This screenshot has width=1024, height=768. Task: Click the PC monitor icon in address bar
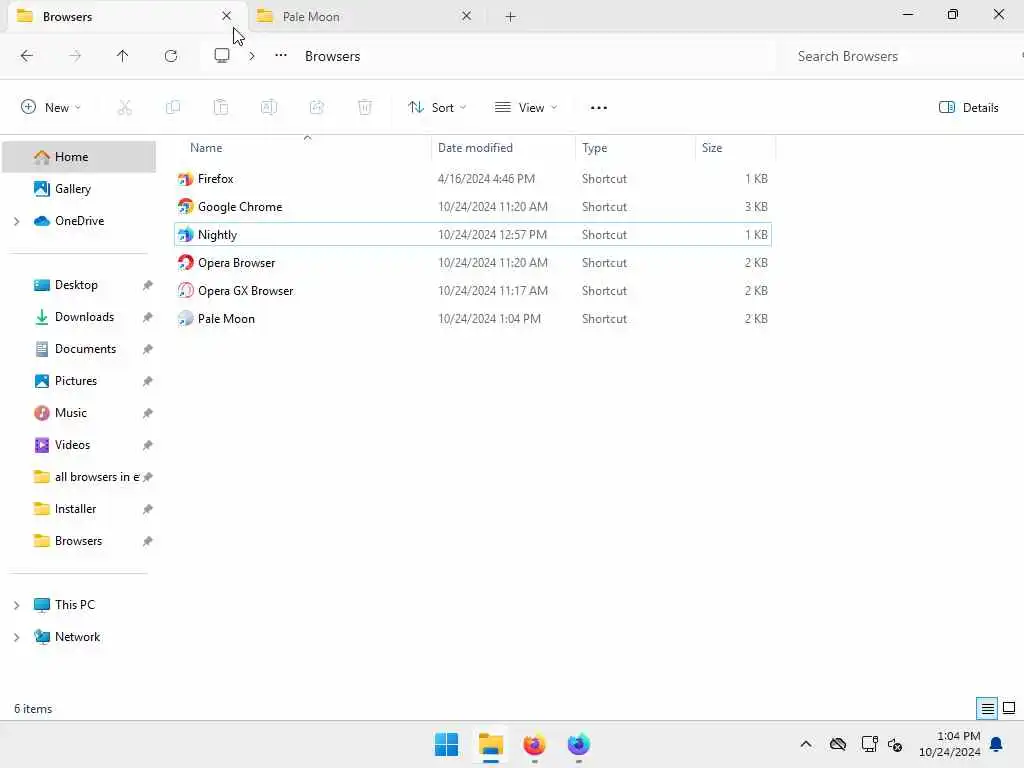222,56
